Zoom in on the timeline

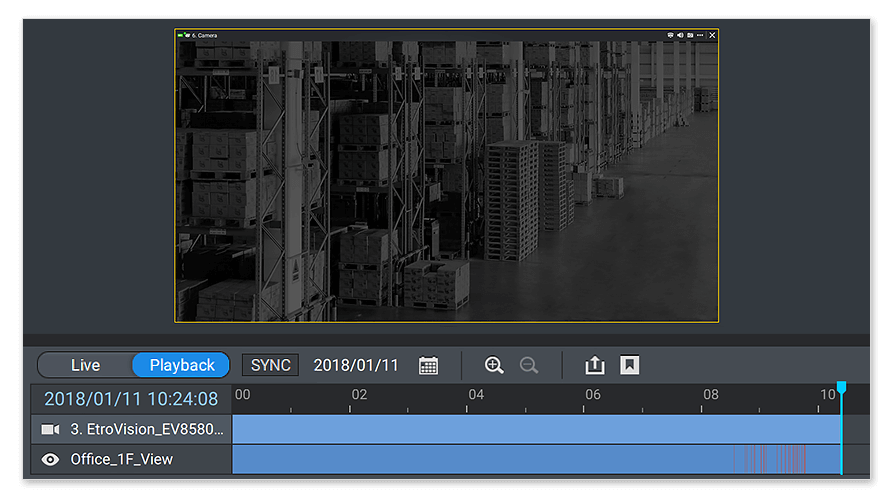(x=493, y=365)
